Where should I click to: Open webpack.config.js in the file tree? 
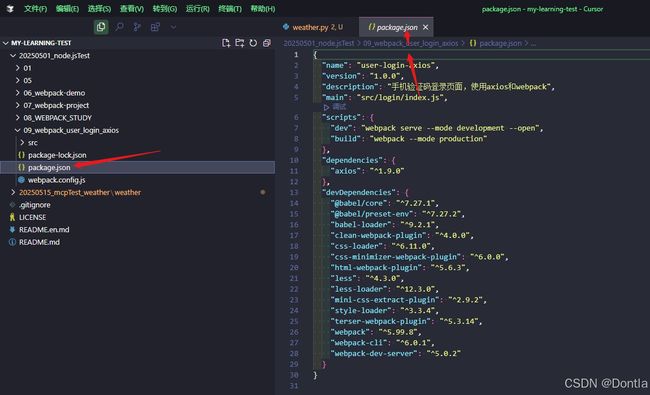pos(56,180)
